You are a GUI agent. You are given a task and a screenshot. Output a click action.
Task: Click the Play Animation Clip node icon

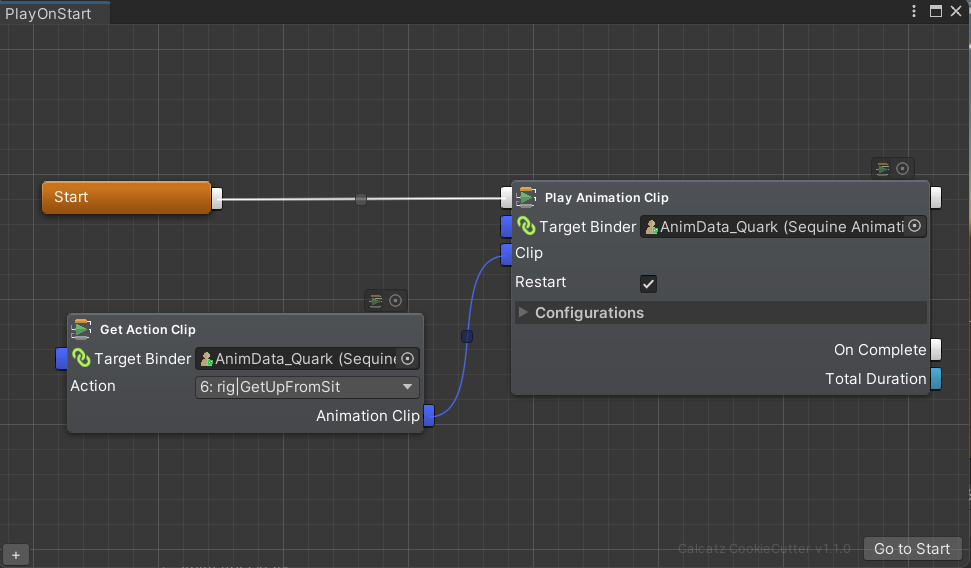(x=526, y=197)
